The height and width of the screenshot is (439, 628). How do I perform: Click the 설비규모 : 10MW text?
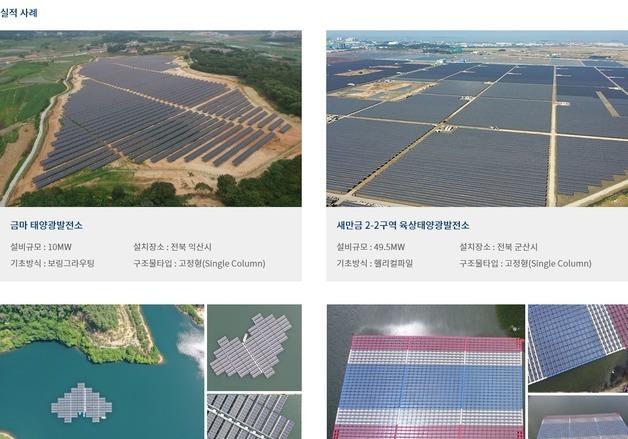pyautogui.click(x=41, y=247)
